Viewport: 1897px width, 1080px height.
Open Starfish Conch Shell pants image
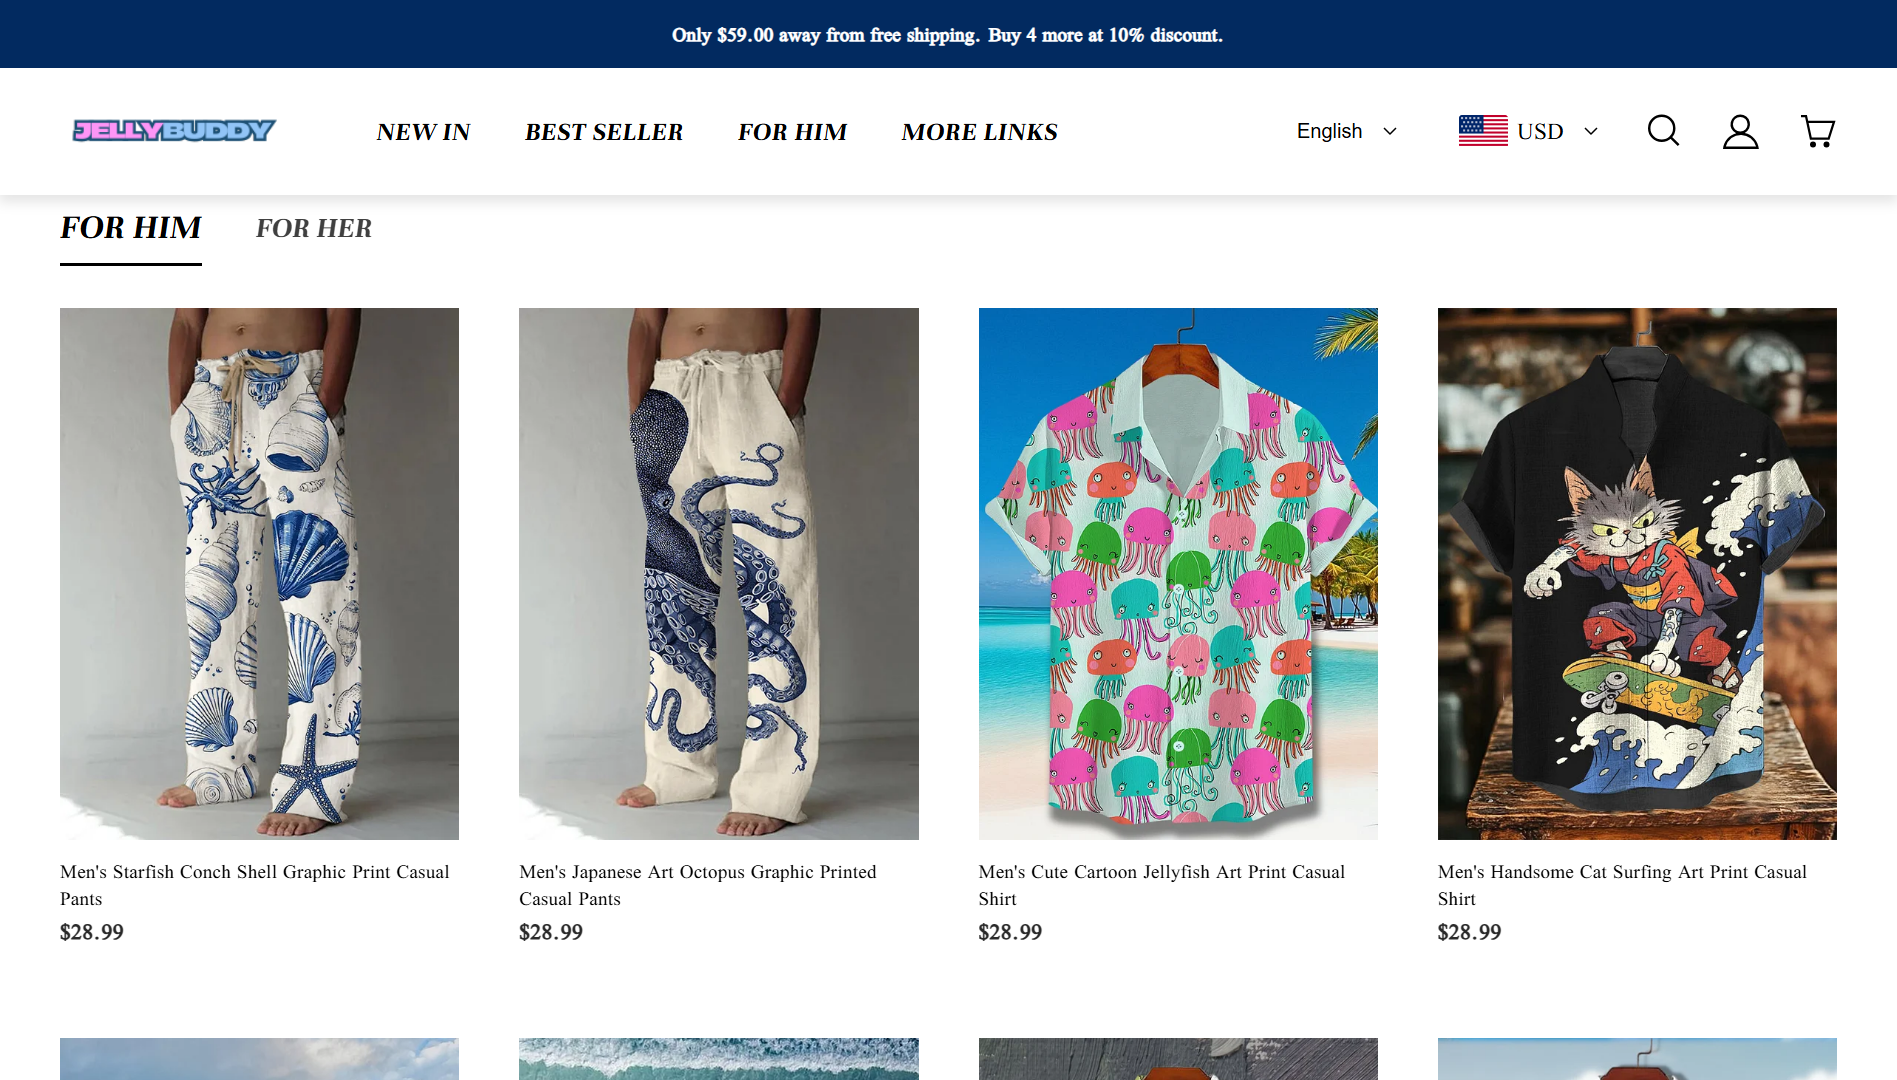click(x=259, y=573)
